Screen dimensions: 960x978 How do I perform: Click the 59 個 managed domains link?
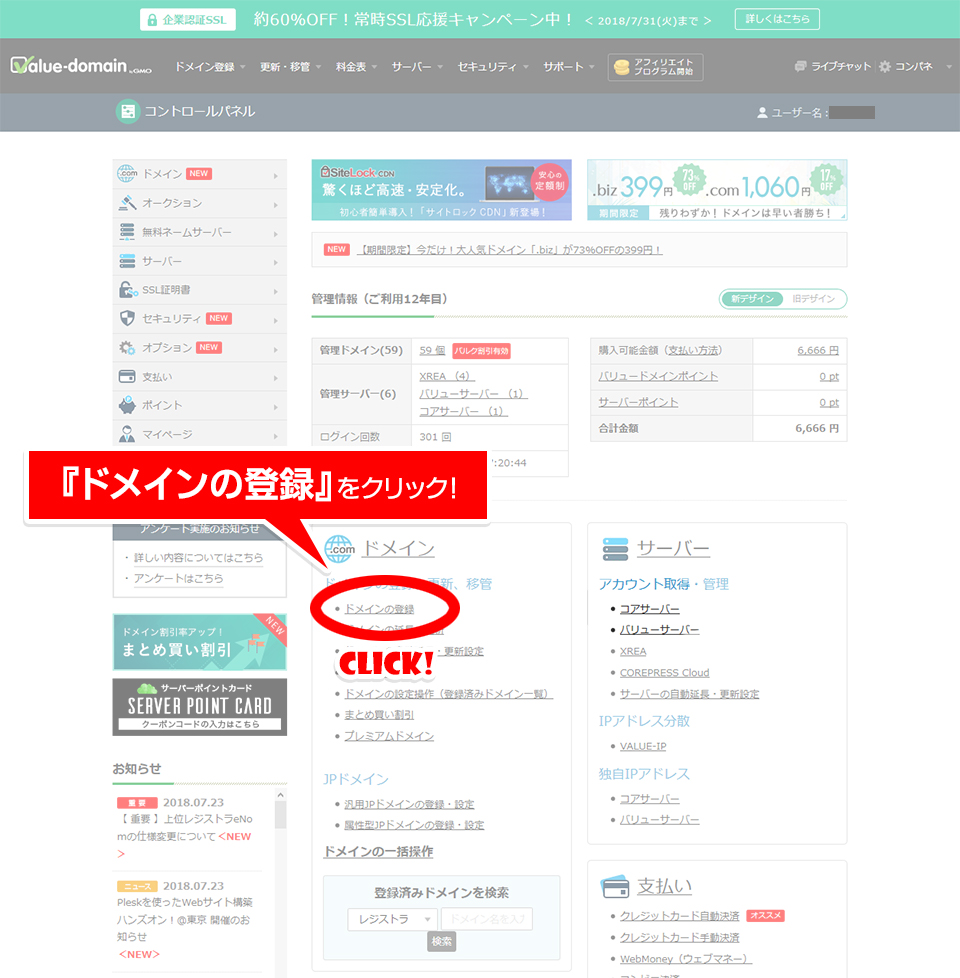coord(432,351)
